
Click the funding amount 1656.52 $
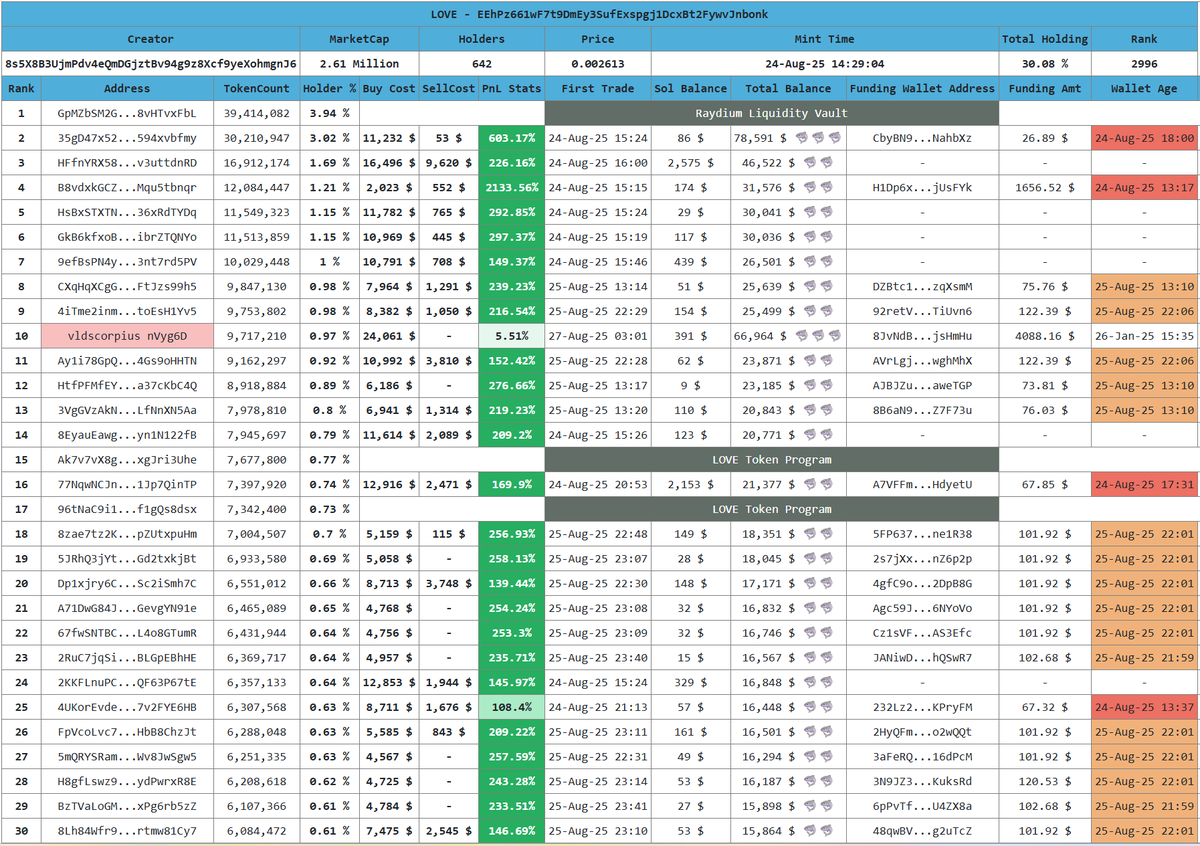pyautogui.click(x=1045, y=187)
